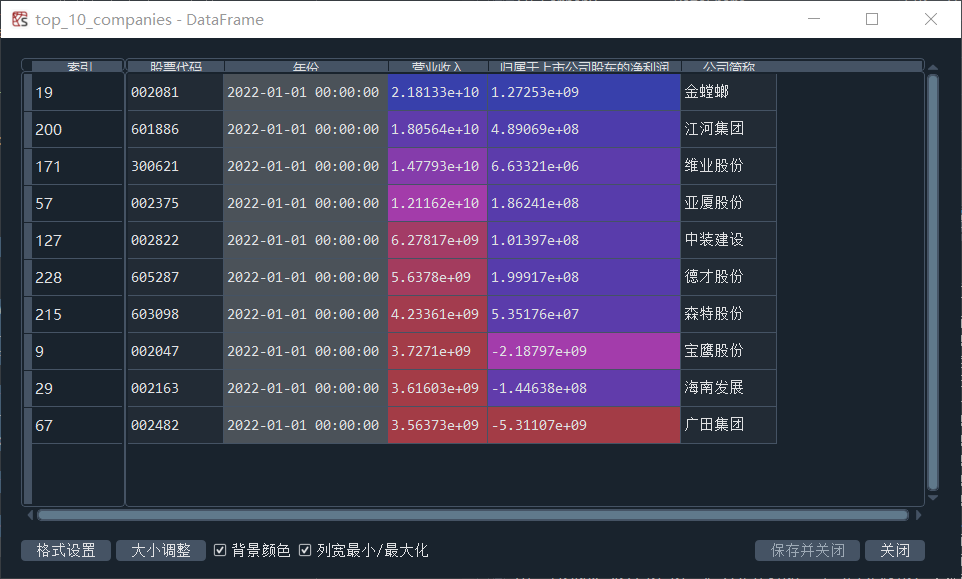Click revenue cell 1.80564e+10

point(437,129)
